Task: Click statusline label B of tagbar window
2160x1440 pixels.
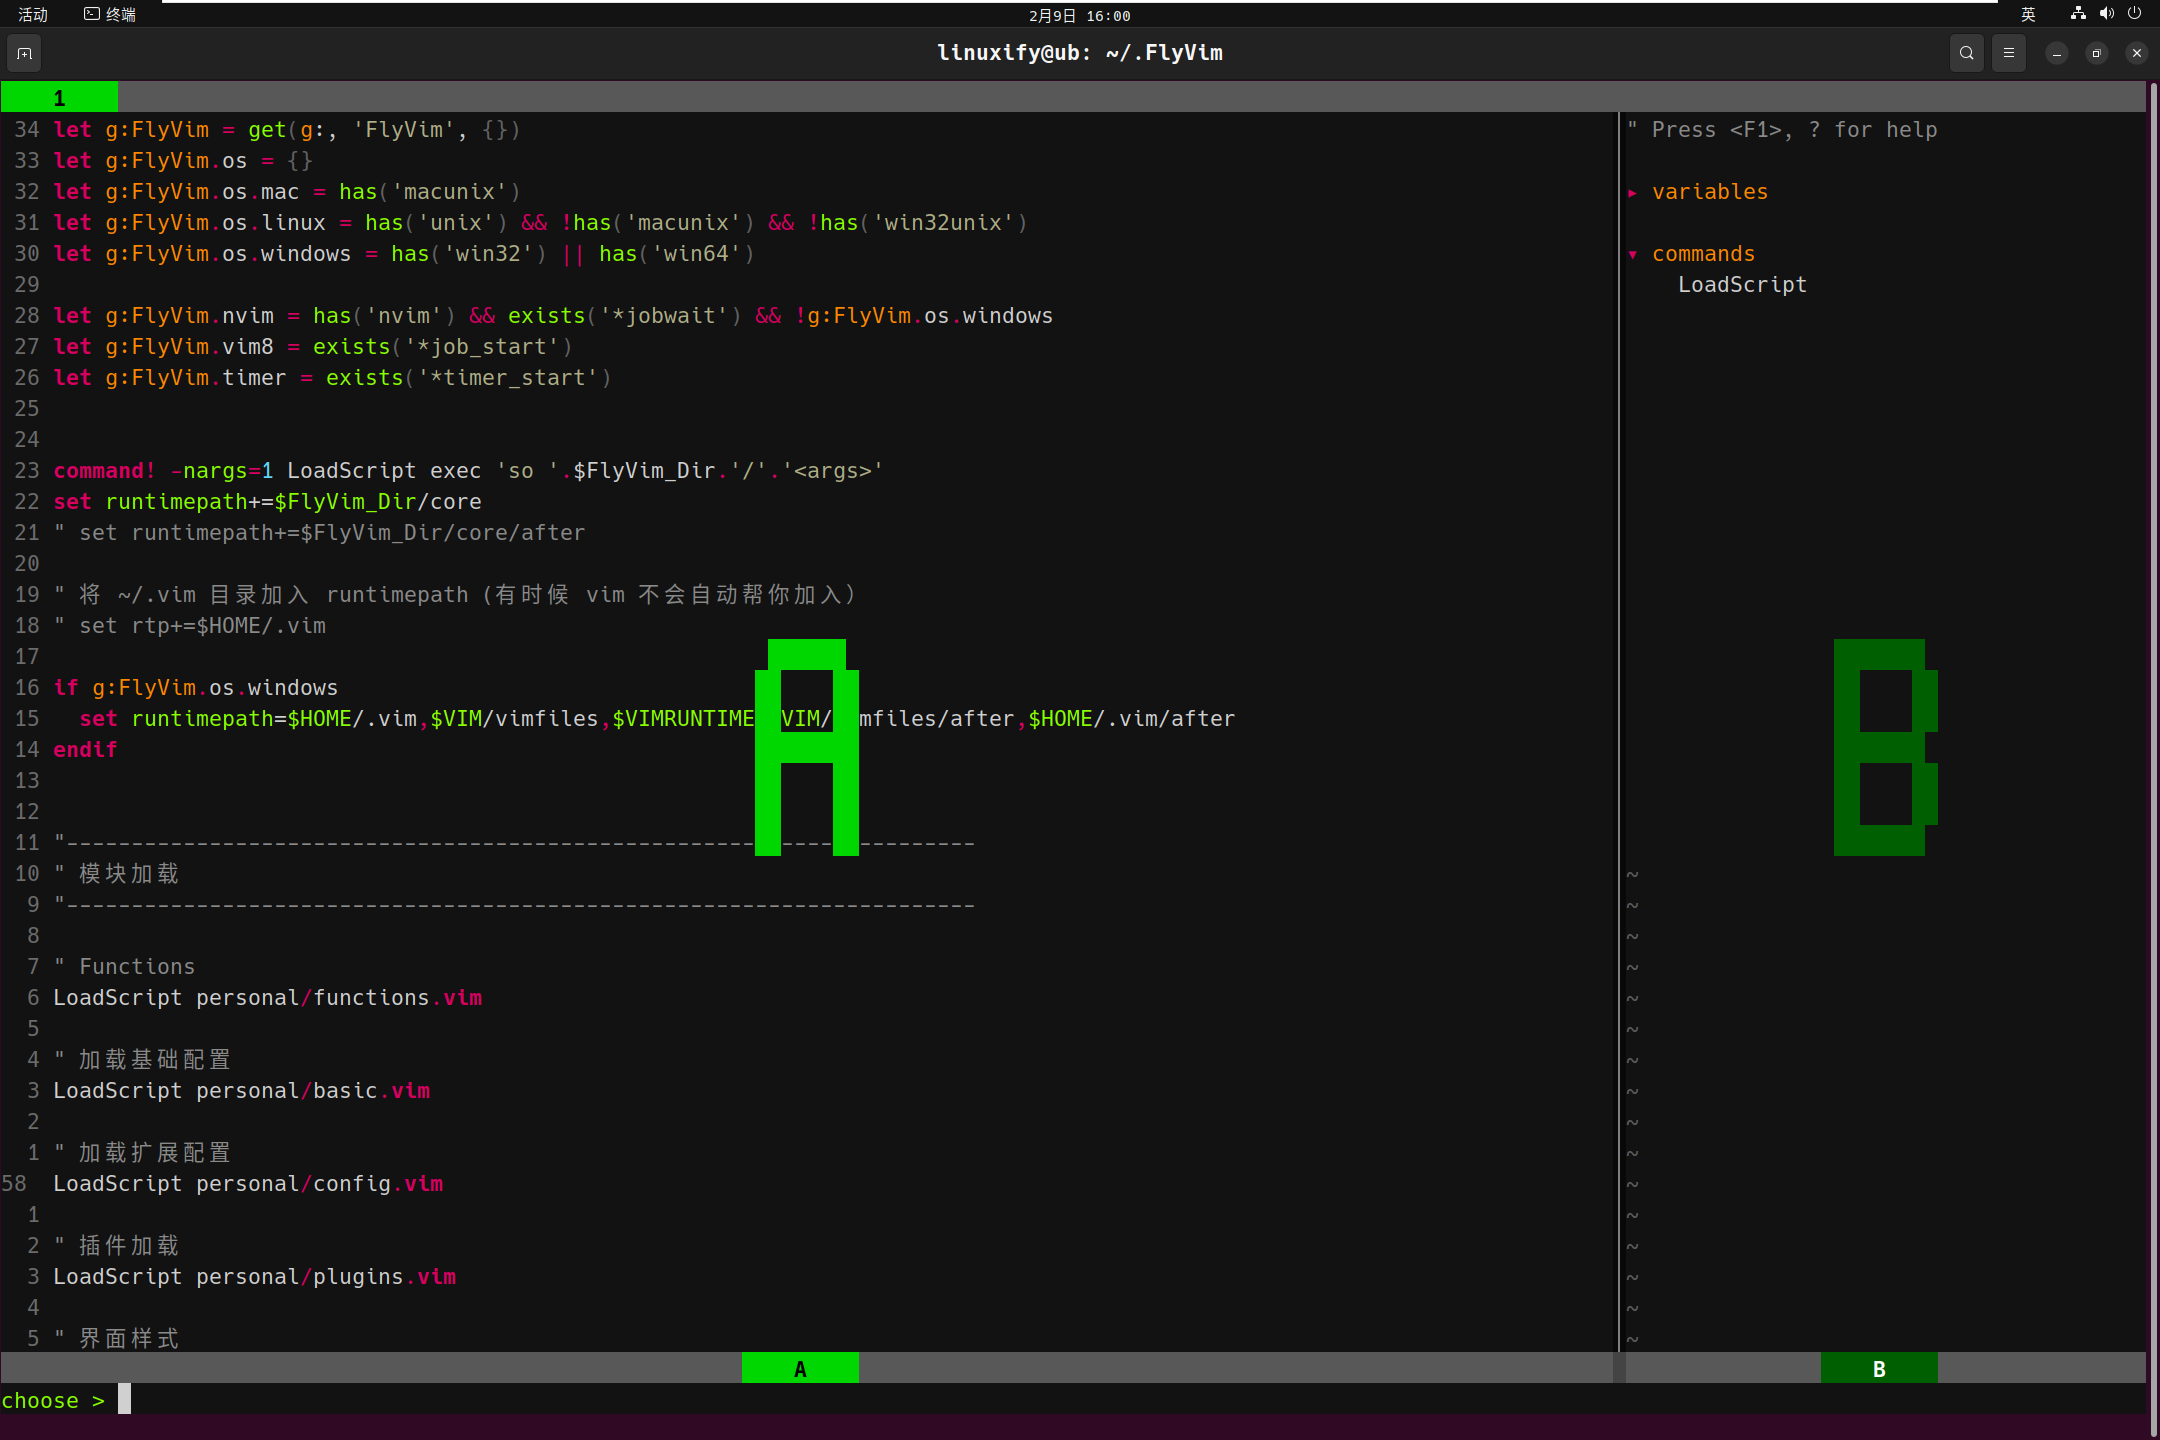Action: [1878, 1369]
